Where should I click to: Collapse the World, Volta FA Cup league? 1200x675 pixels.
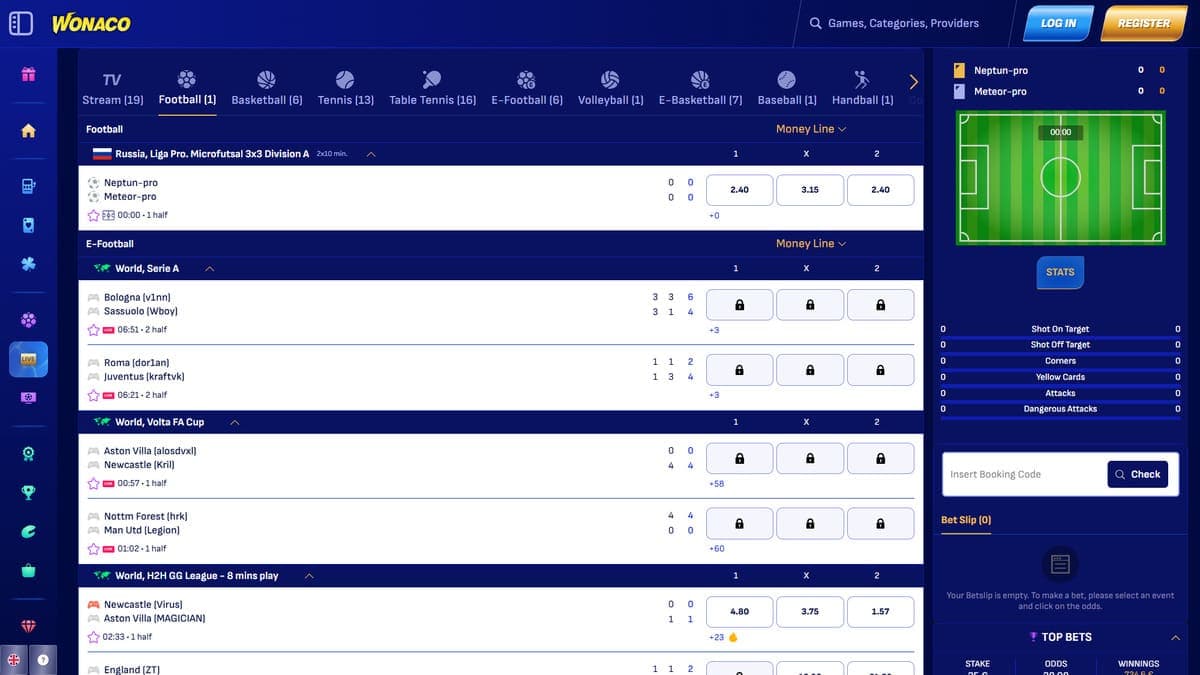point(234,423)
